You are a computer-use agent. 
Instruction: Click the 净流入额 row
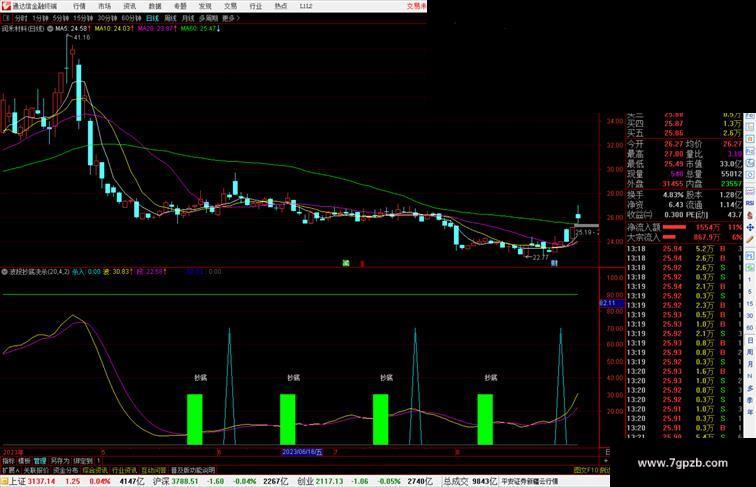684,227
